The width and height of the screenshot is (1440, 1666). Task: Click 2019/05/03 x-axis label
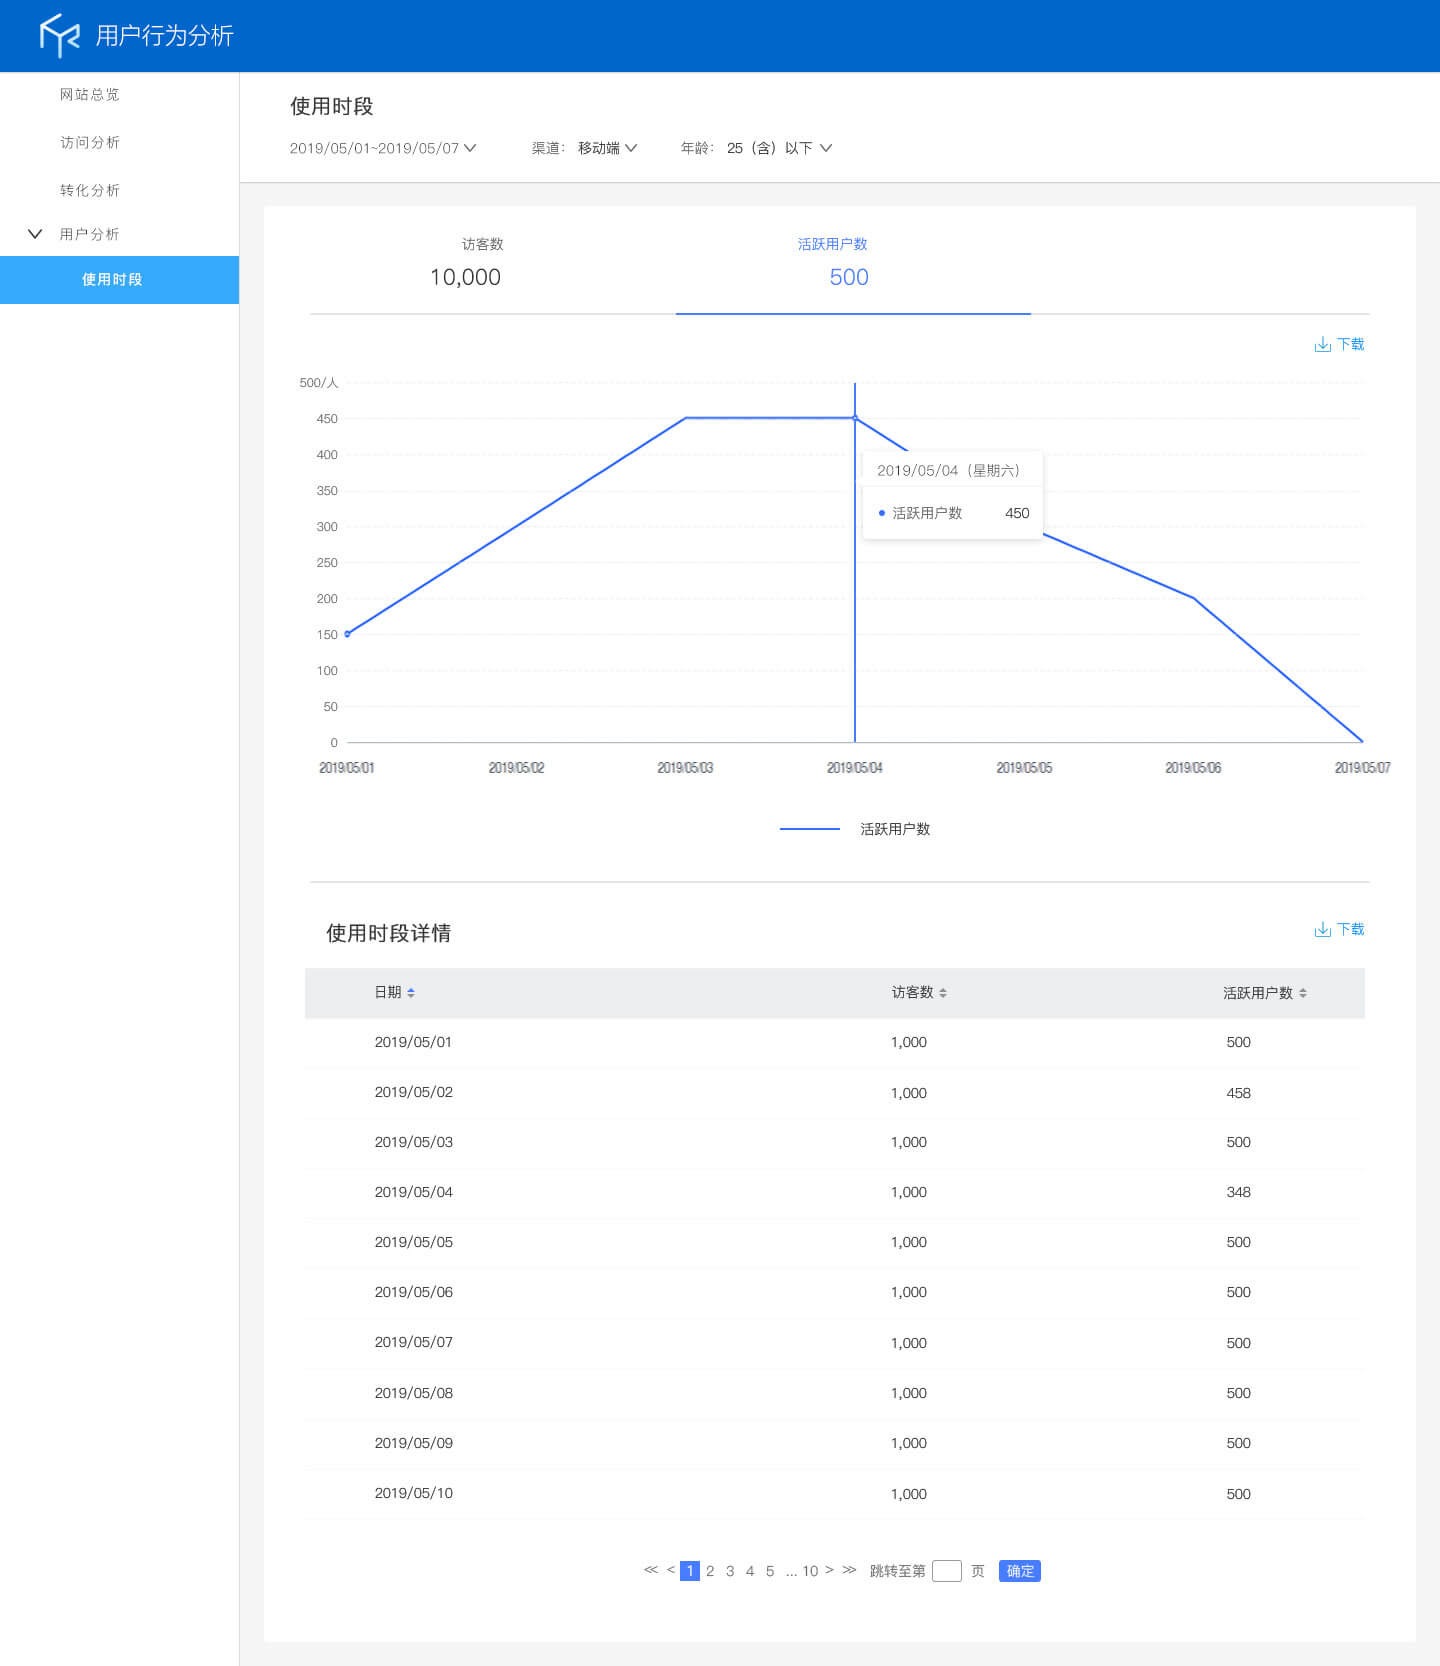click(x=685, y=768)
